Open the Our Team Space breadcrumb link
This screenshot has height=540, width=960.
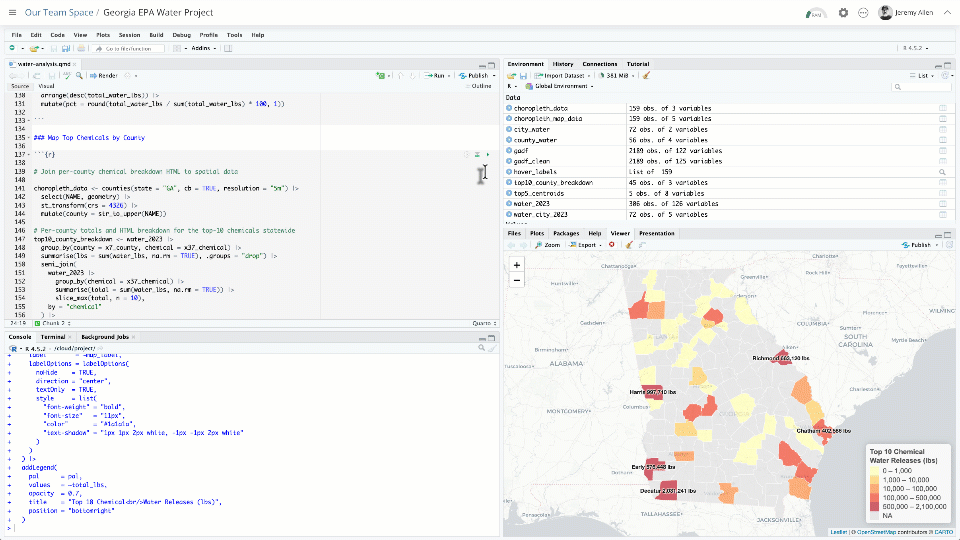[59, 13]
